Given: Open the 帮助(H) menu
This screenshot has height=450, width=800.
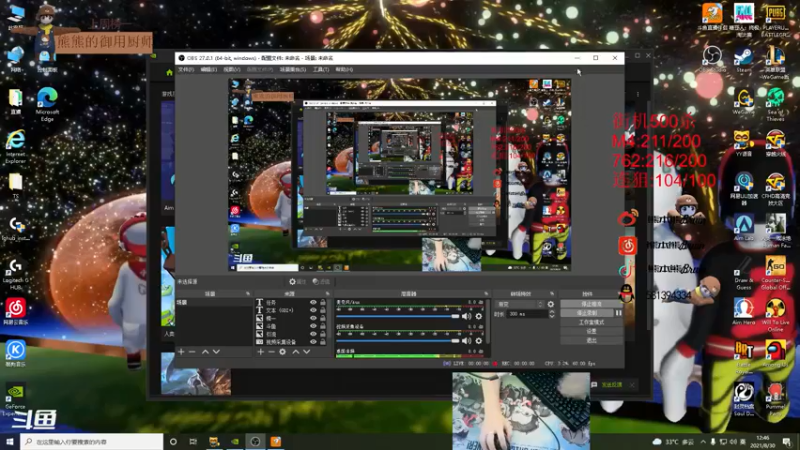Looking at the screenshot, I should (344, 69).
